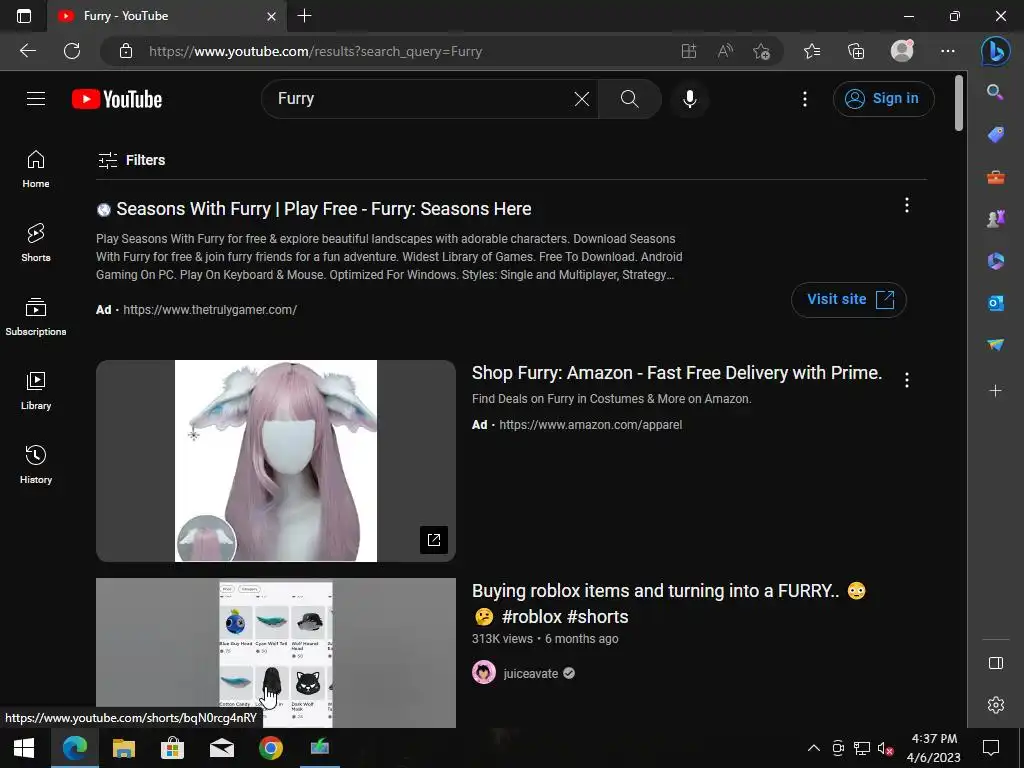The height and width of the screenshot is (768, 1024).
Task: Open options for Seasons With Furry ad
Action: pos(906,205)
